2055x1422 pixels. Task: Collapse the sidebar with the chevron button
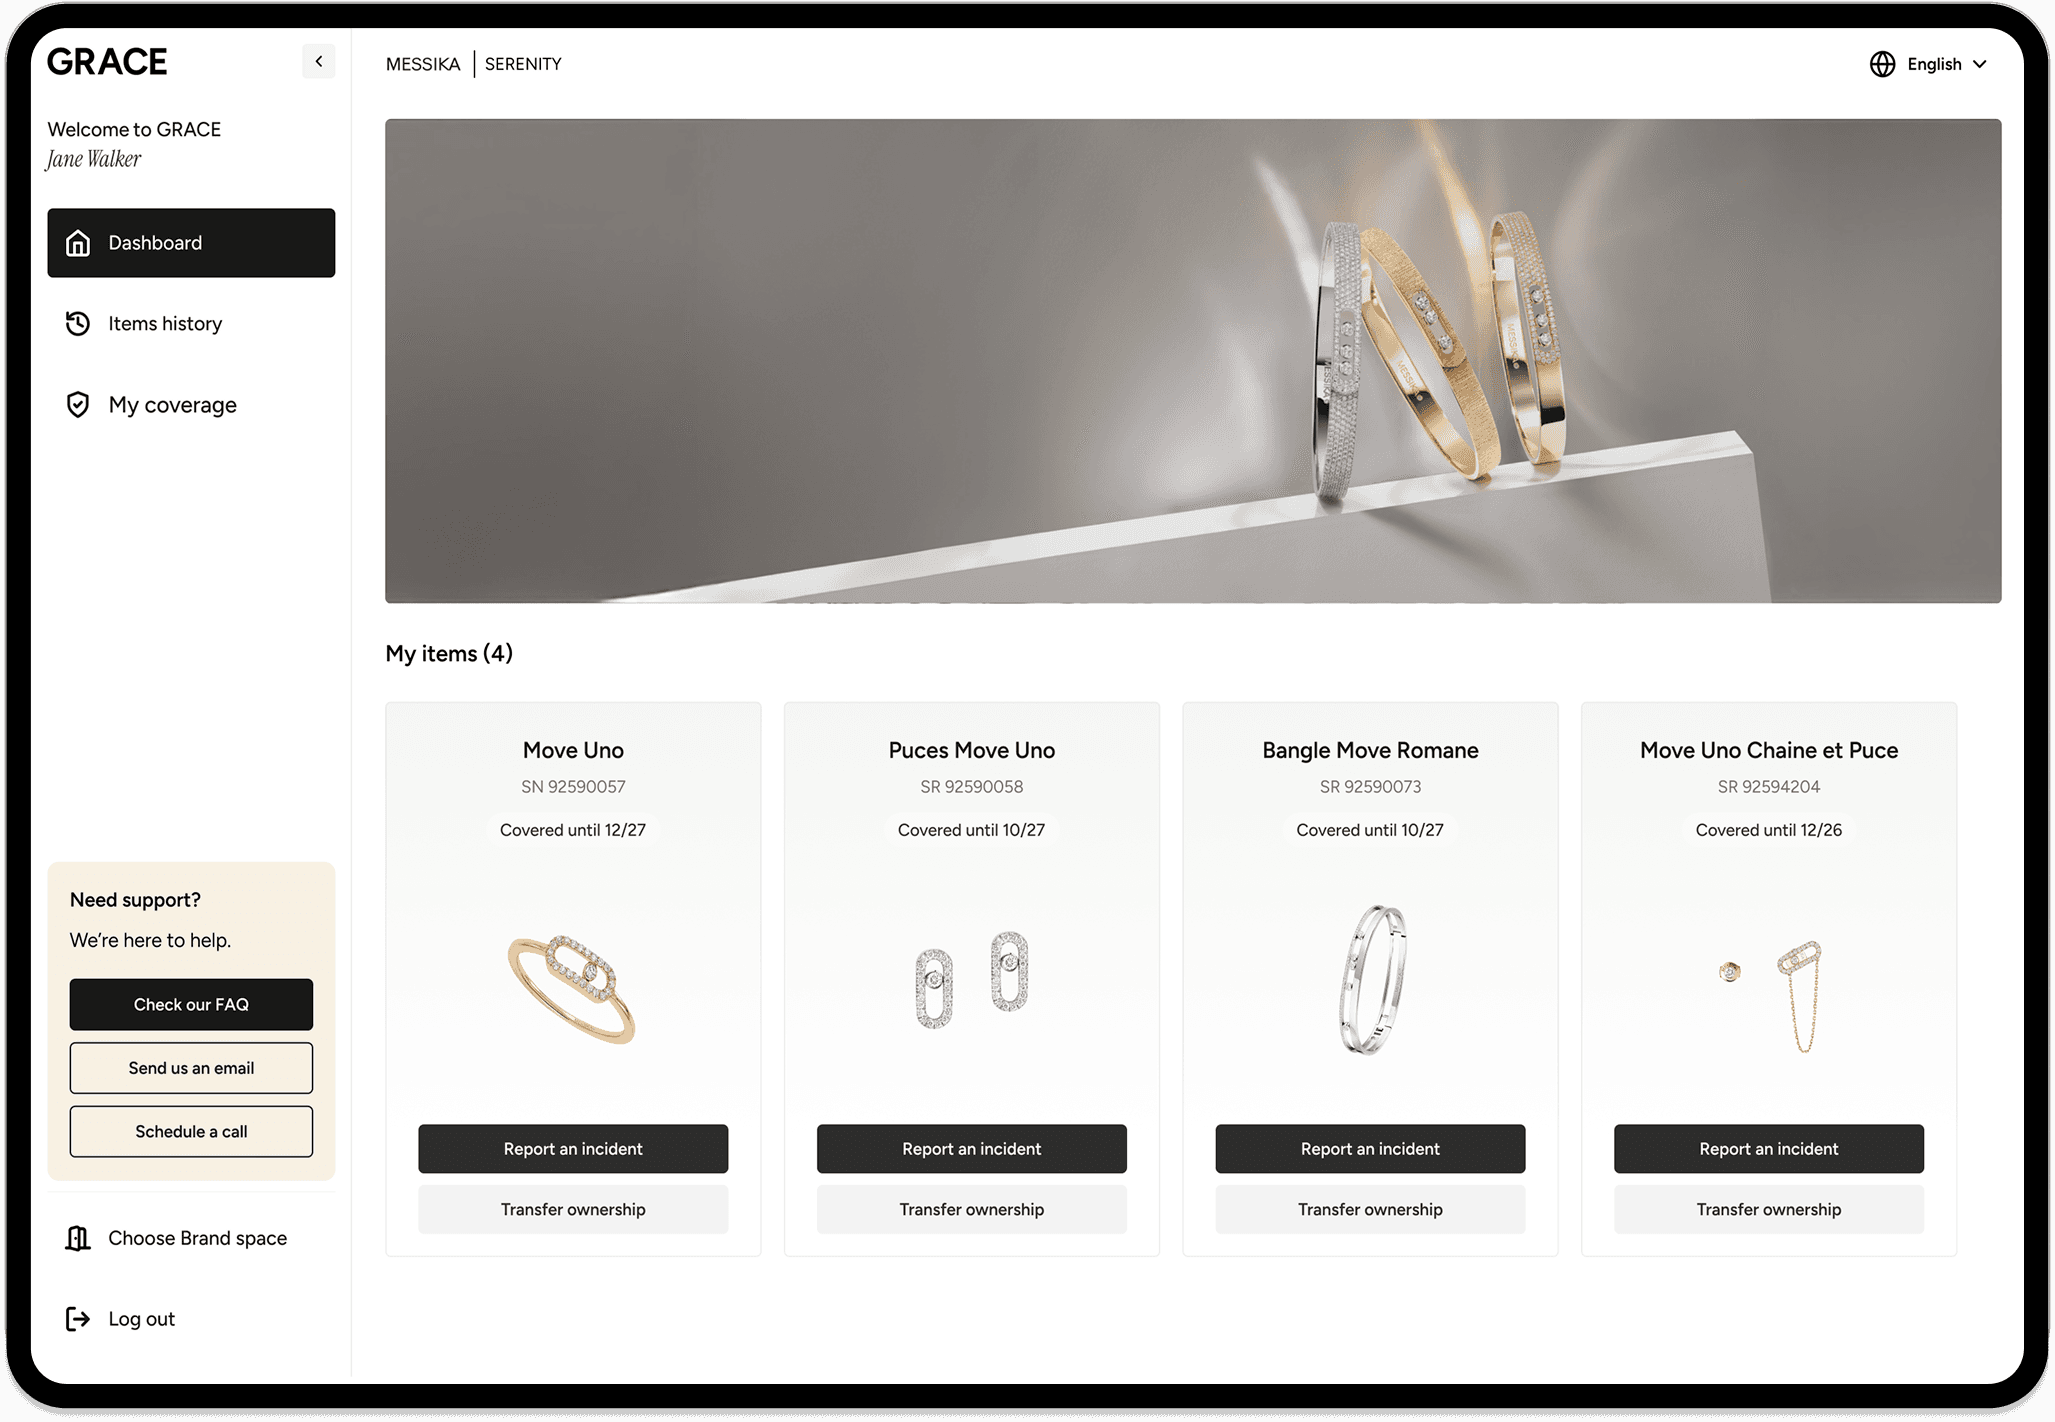tap(319, 62)
